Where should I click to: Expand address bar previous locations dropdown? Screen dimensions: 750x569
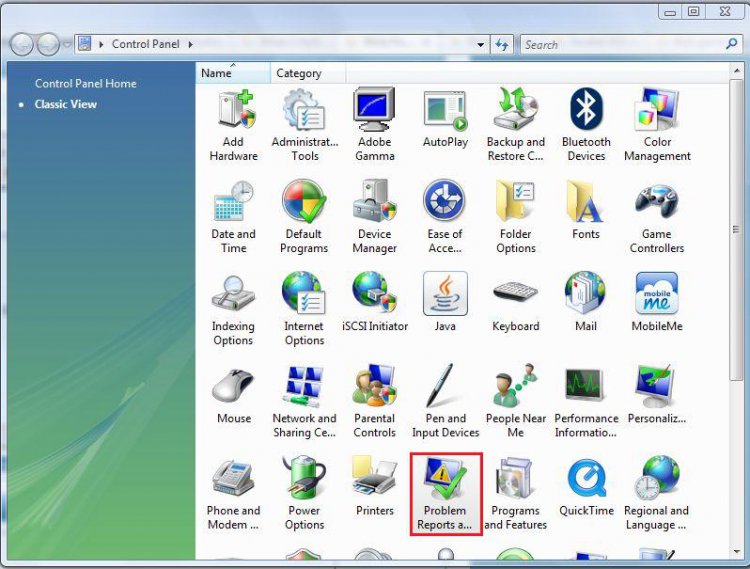(x=480, y=45)
